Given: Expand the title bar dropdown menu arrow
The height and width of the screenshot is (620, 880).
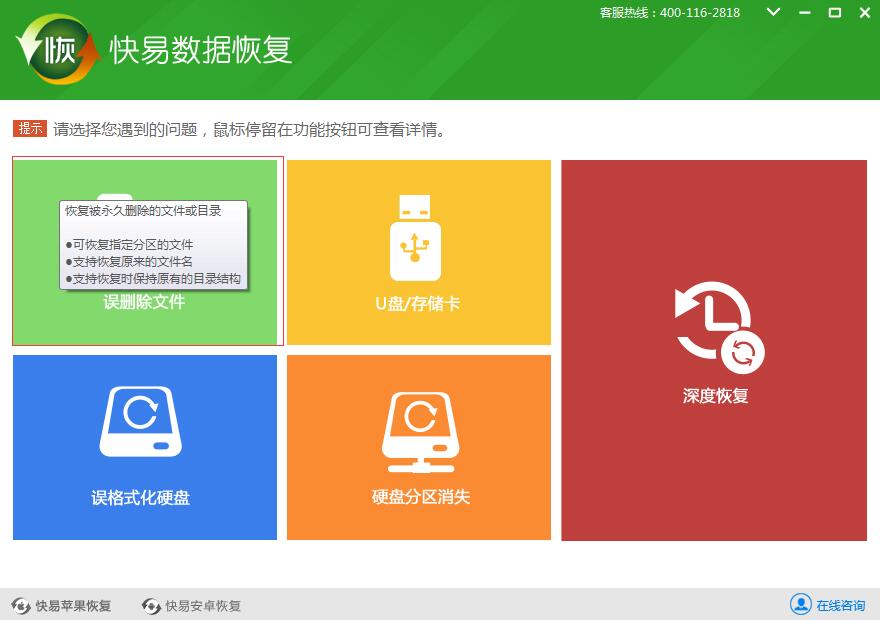Looking at the screenshot, I should [773, 12].
